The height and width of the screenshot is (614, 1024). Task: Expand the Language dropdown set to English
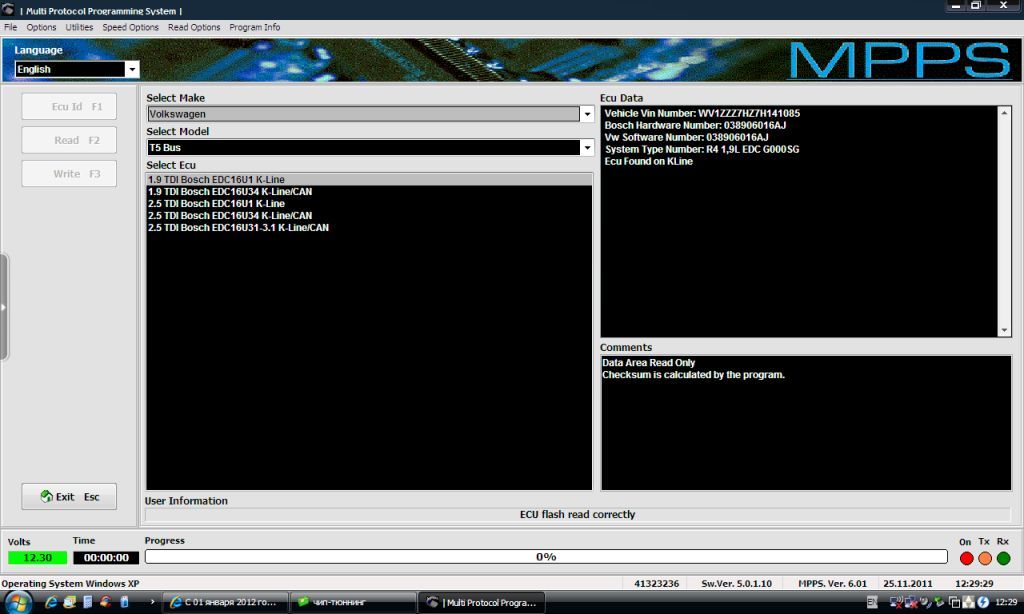pos(132,69)
